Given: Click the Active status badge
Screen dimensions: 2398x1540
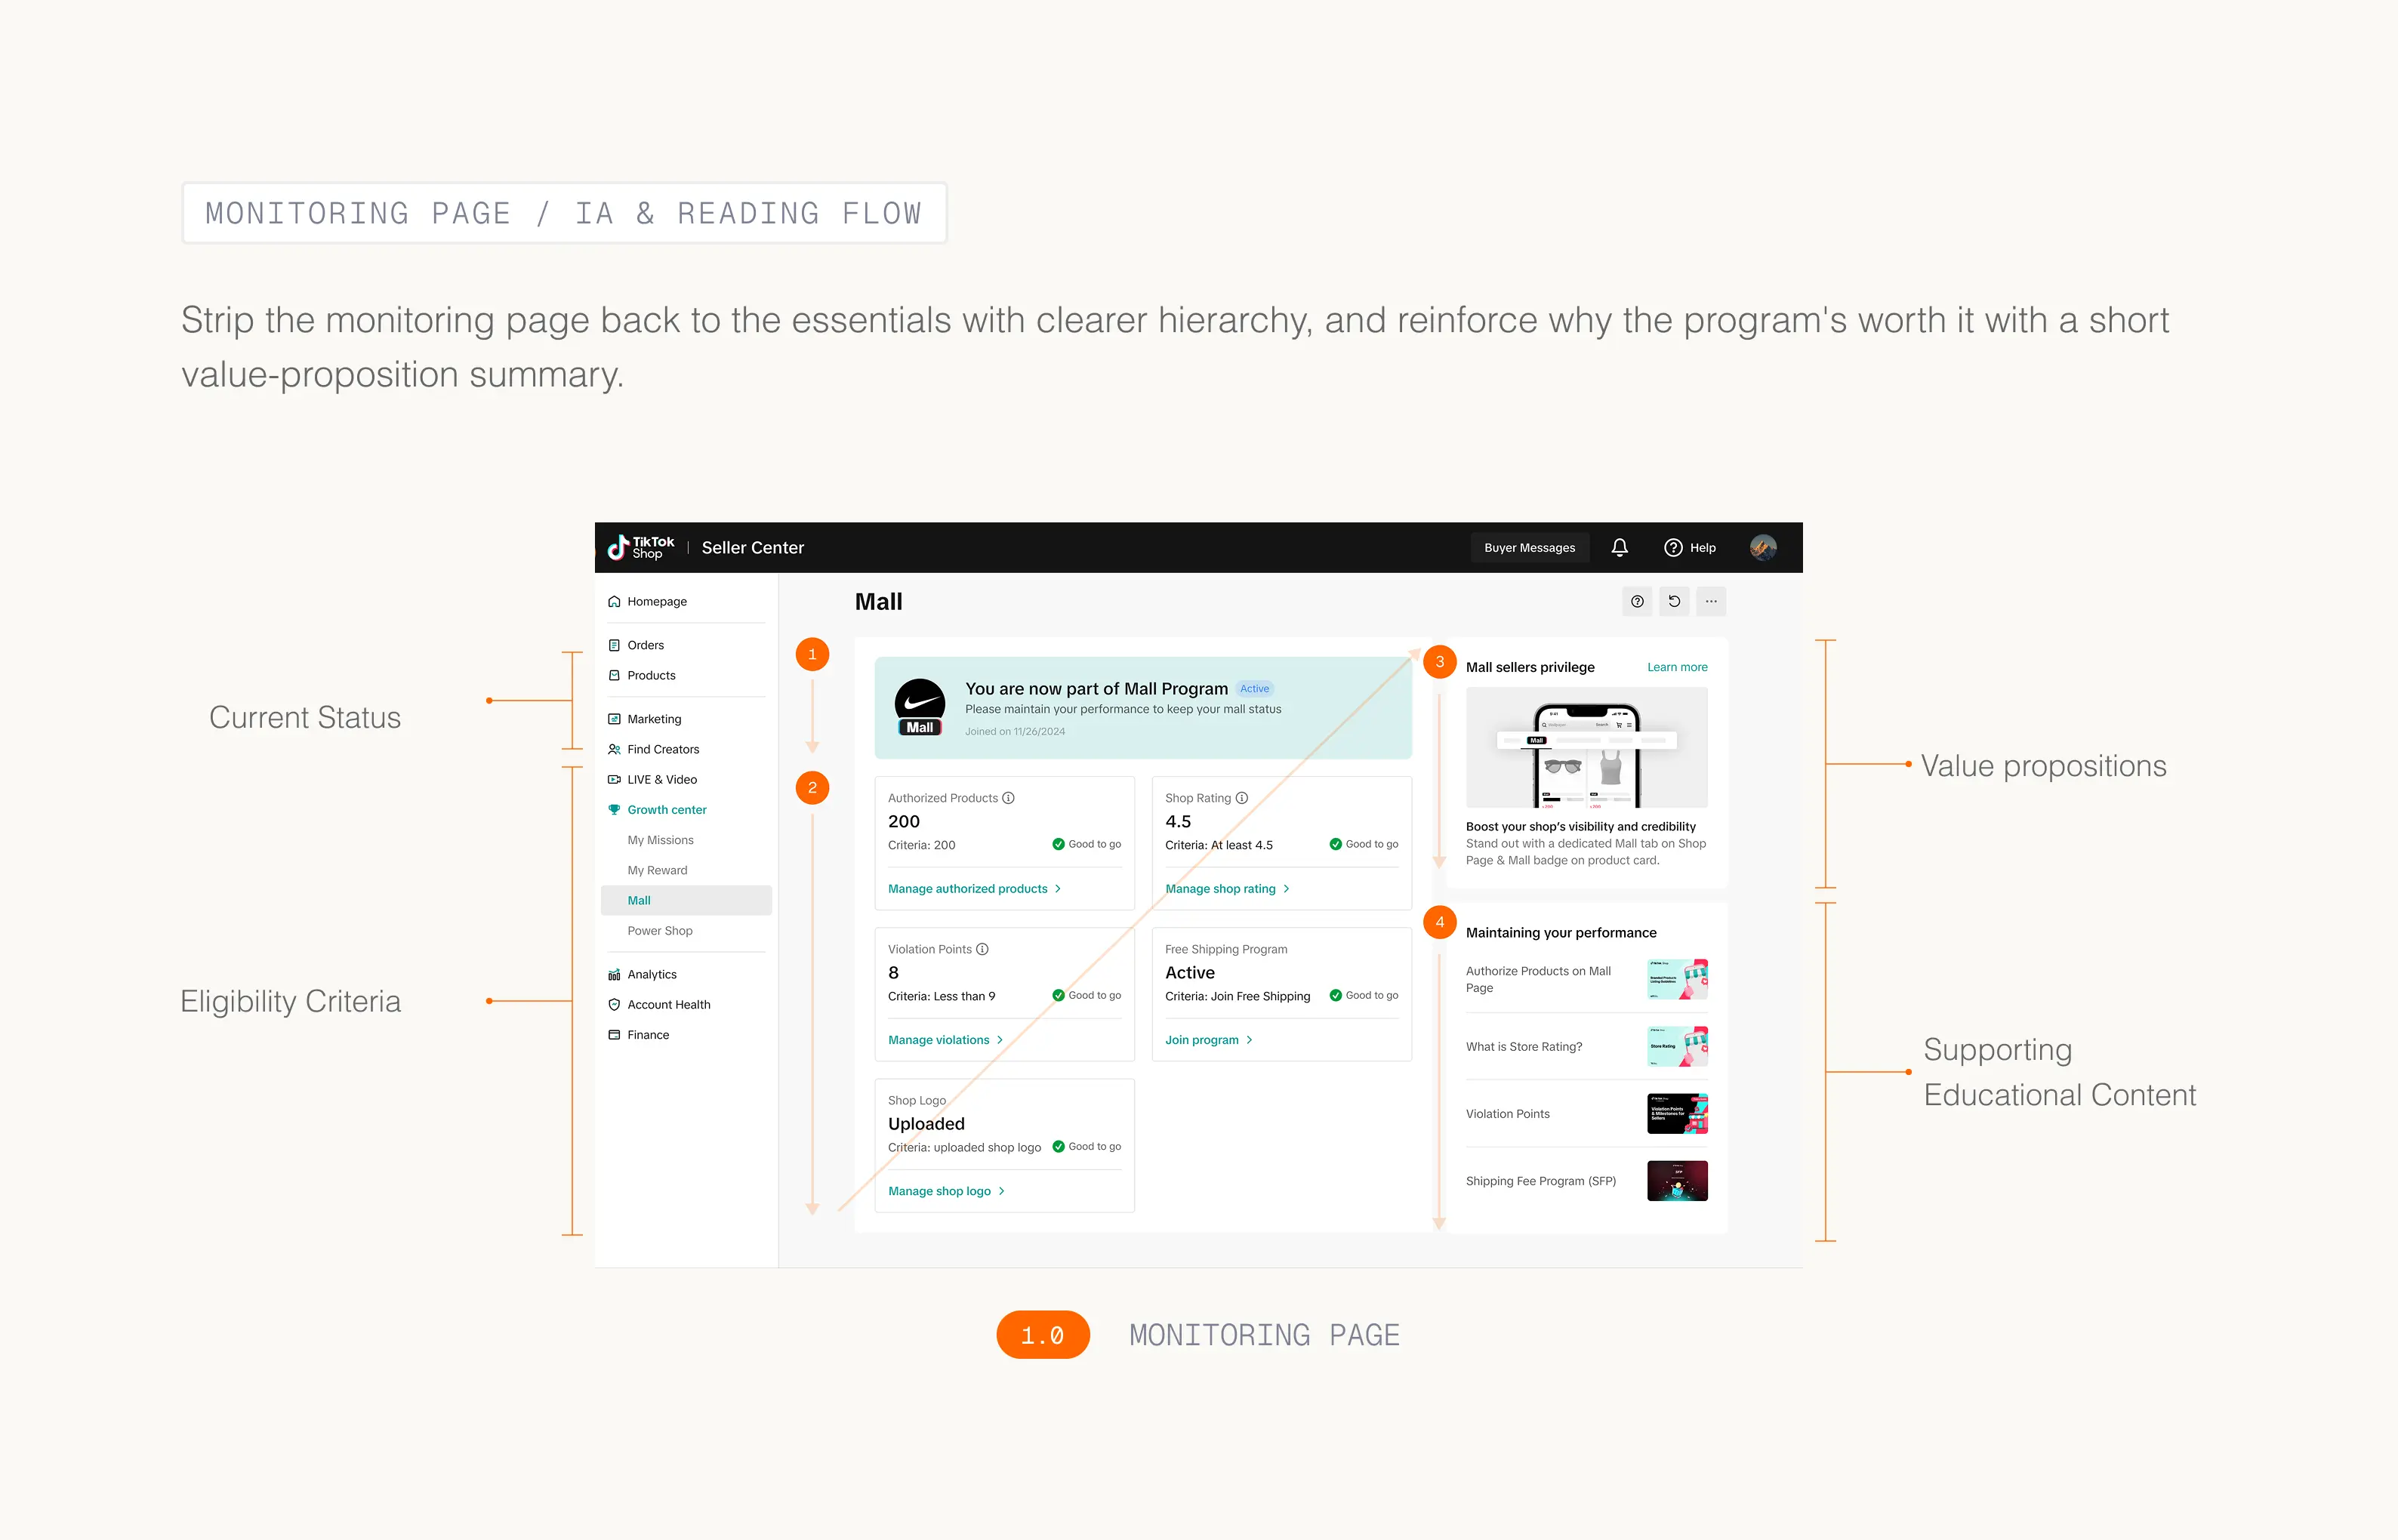Looking at the screenshot, I should point(1254,688).
